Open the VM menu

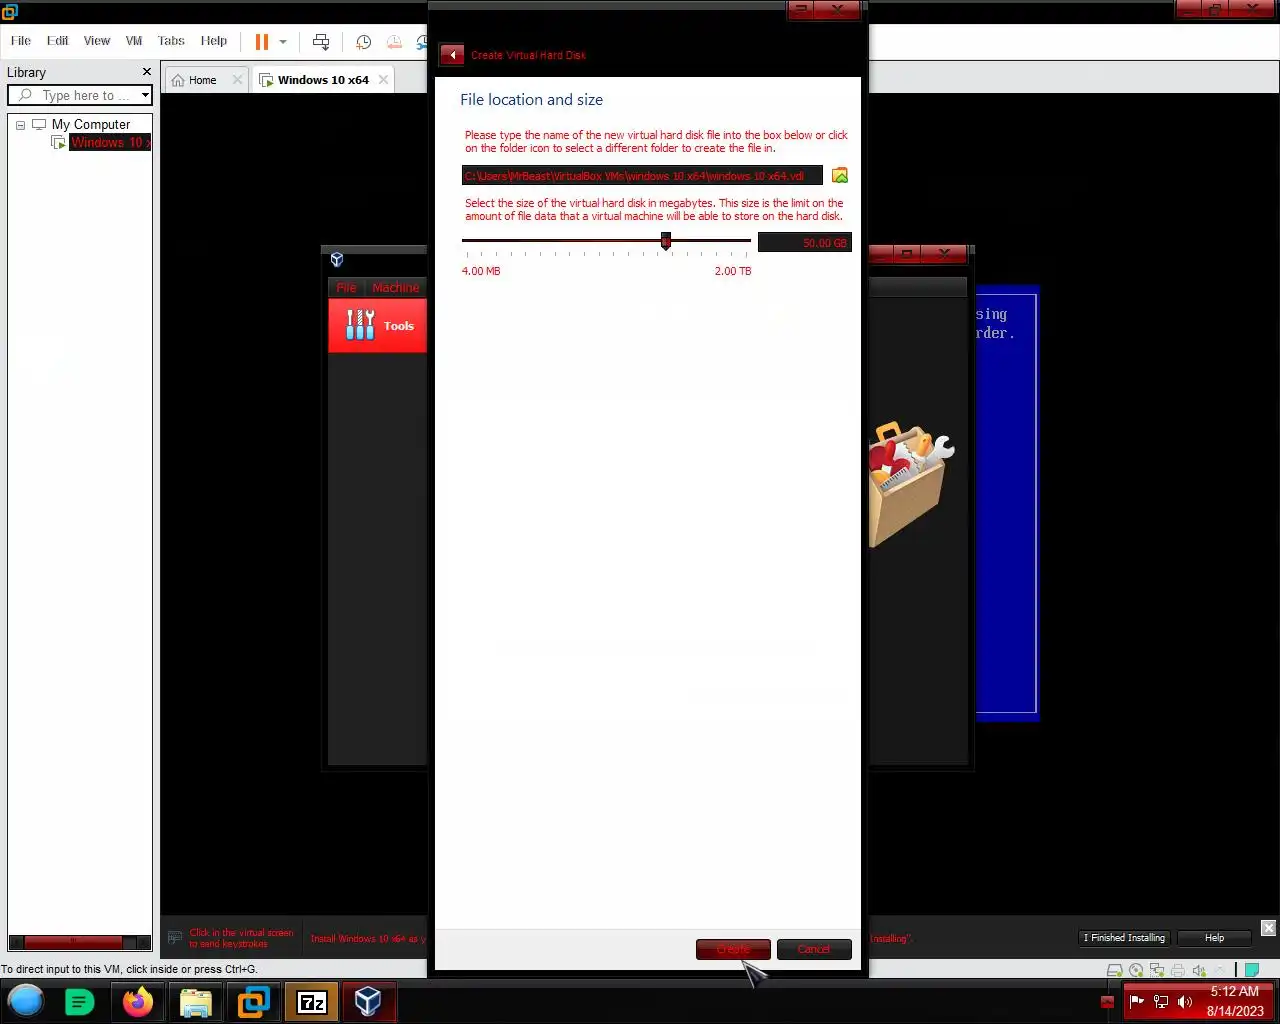click(134, 41)
